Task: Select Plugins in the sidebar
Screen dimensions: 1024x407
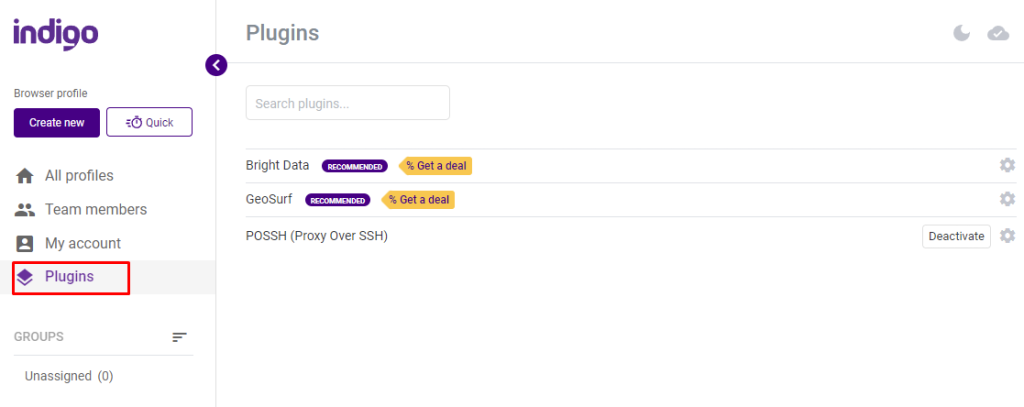Action: coord(71,277)
